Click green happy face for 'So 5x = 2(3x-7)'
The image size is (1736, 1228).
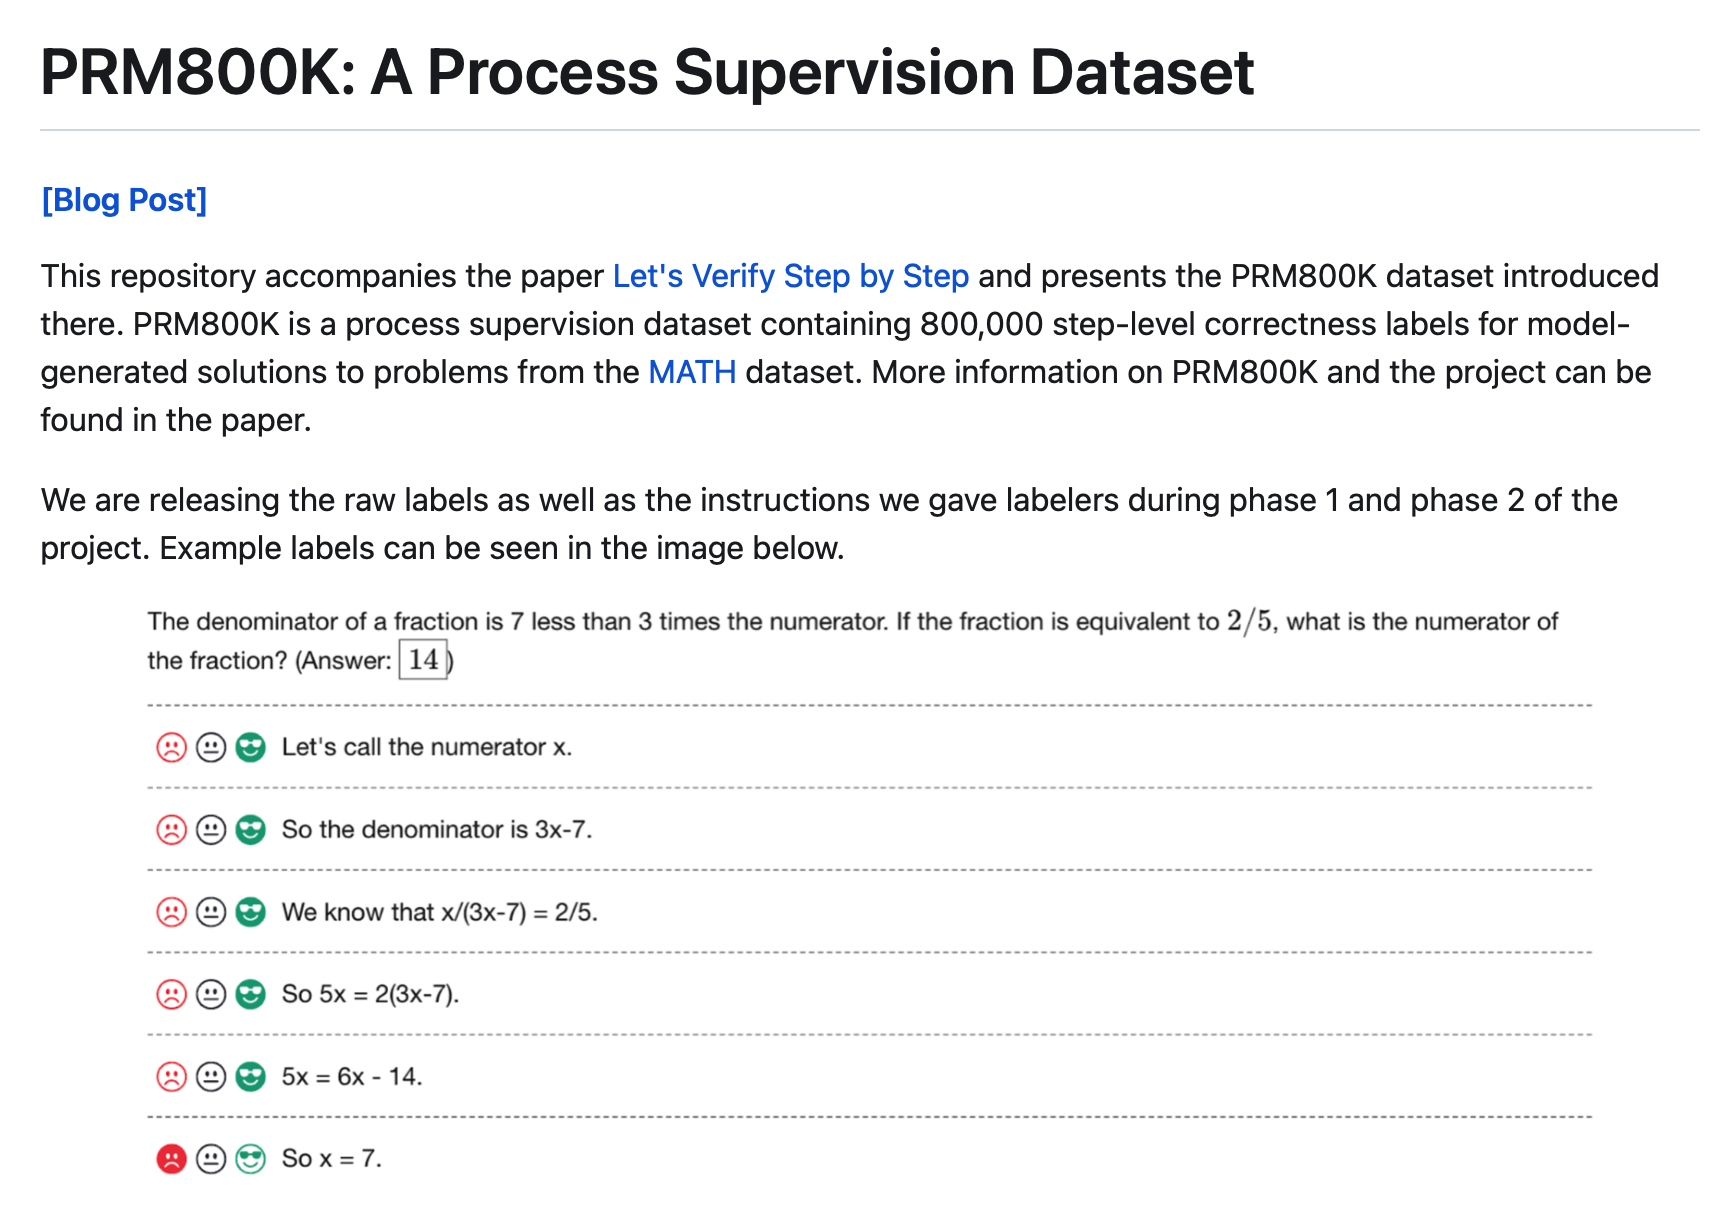(x=250, y=994)
